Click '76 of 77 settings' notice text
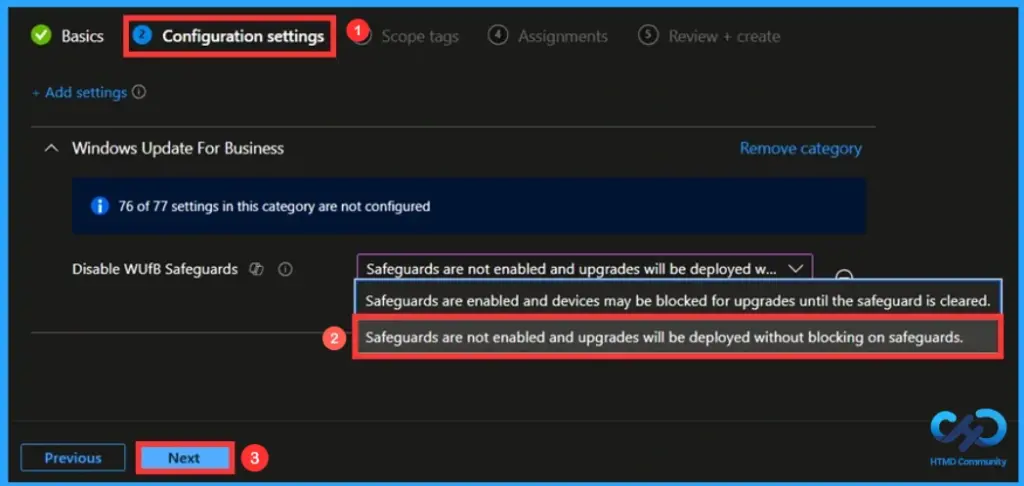 coord(274,206)
